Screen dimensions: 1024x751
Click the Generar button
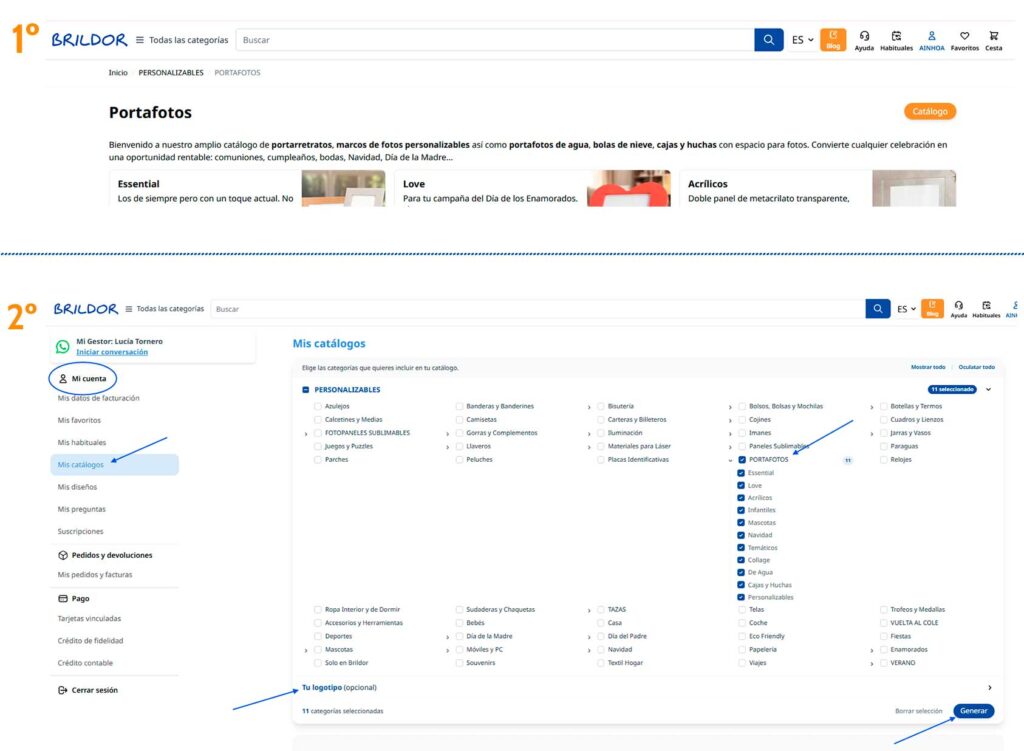pyautogui.click(x=974, y=711)
